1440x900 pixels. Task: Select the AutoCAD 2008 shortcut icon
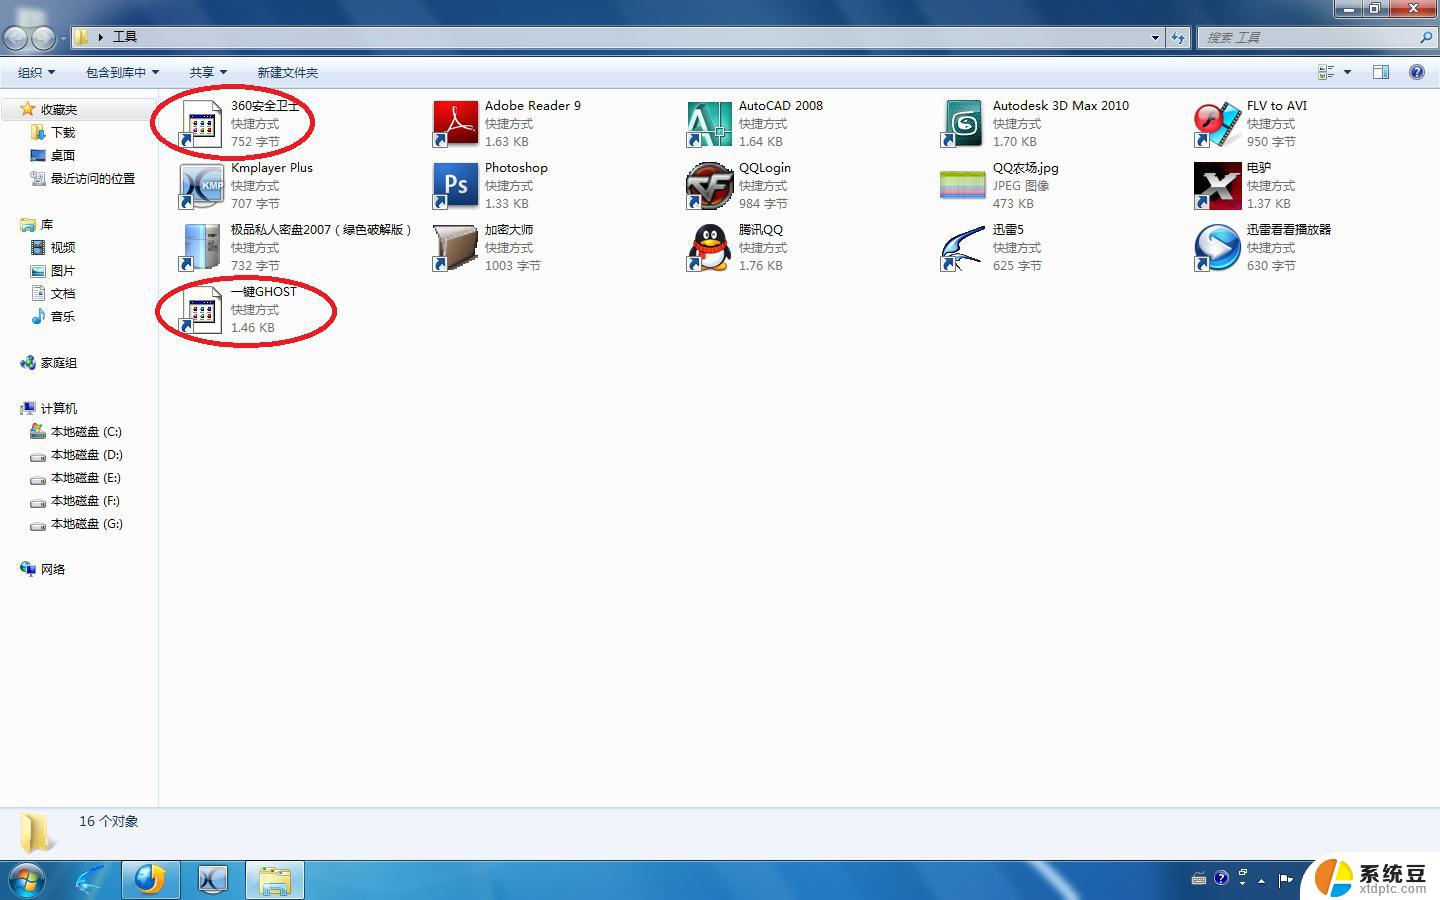tap(710, 124)
